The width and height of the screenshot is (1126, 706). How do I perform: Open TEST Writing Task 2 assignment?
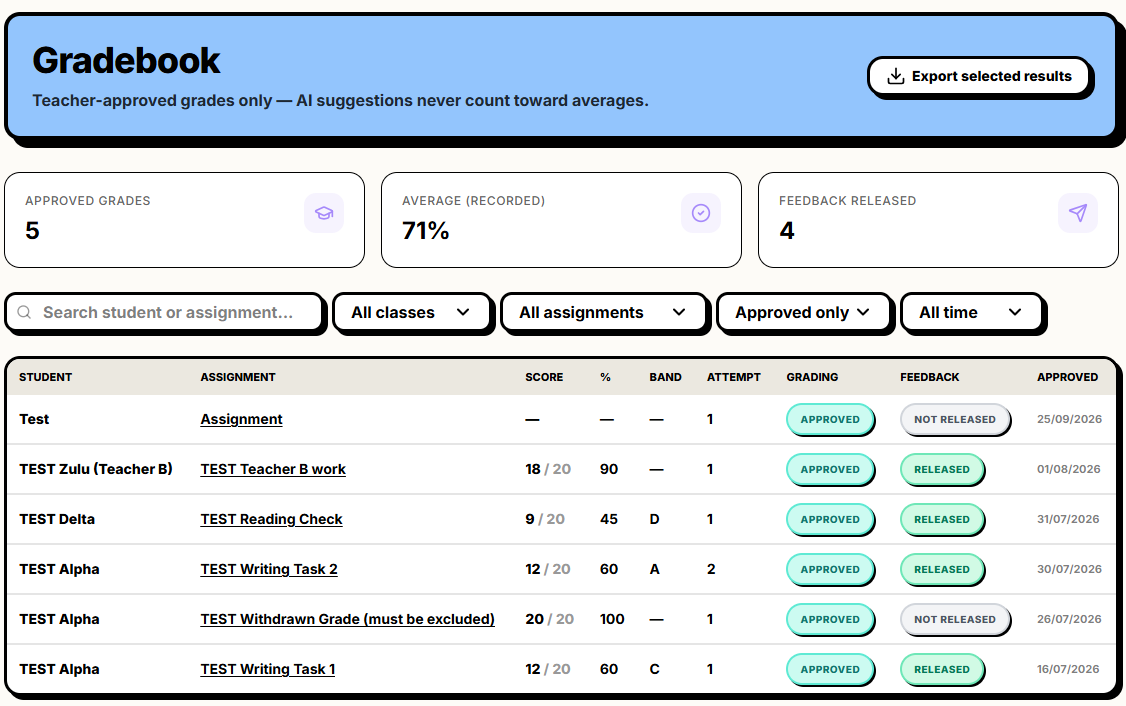click(x=269, y=570)
